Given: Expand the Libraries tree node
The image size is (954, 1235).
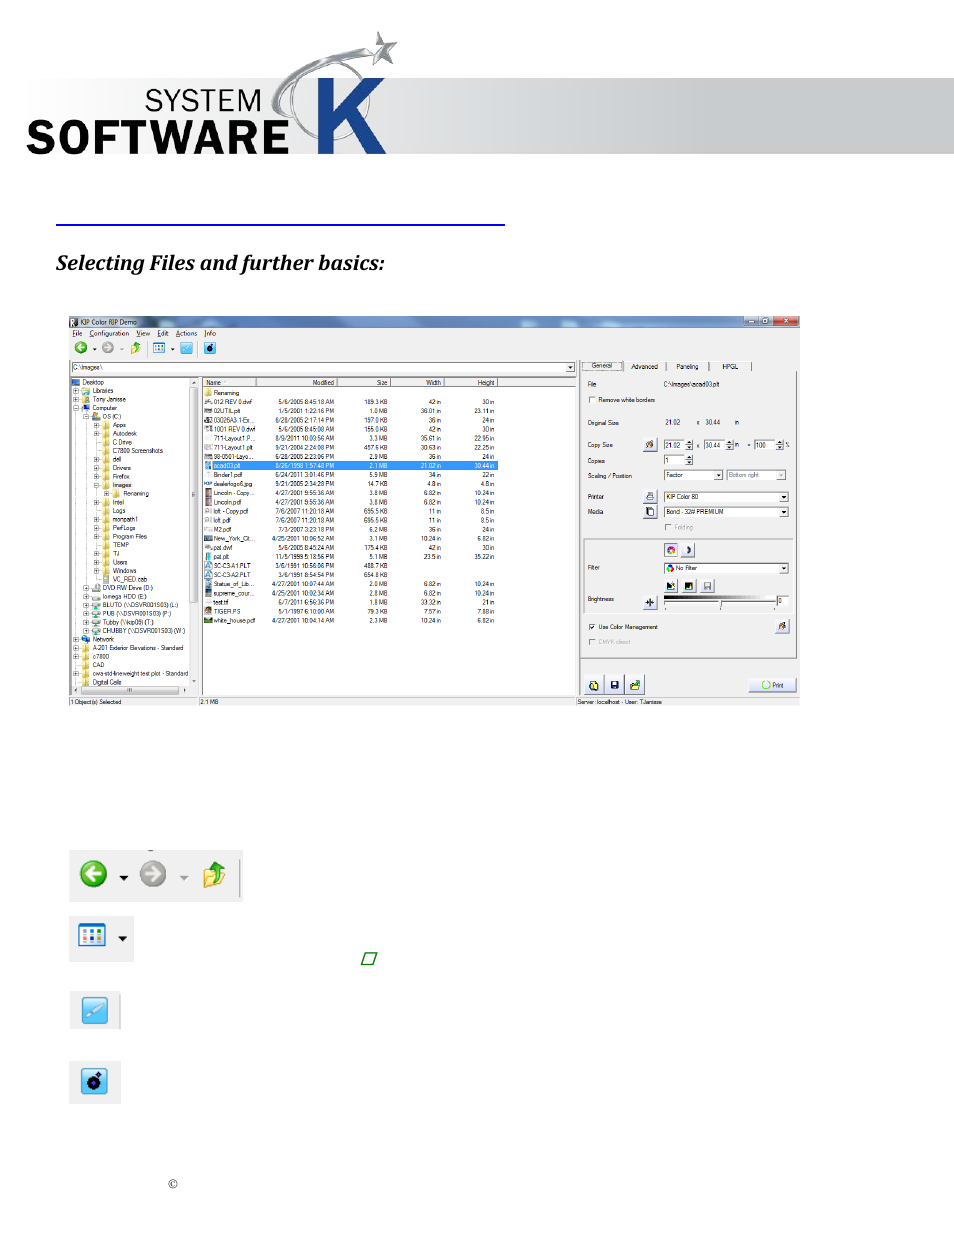Looking at the screenshot, I should pyautogui.click(x=76, y=391).
